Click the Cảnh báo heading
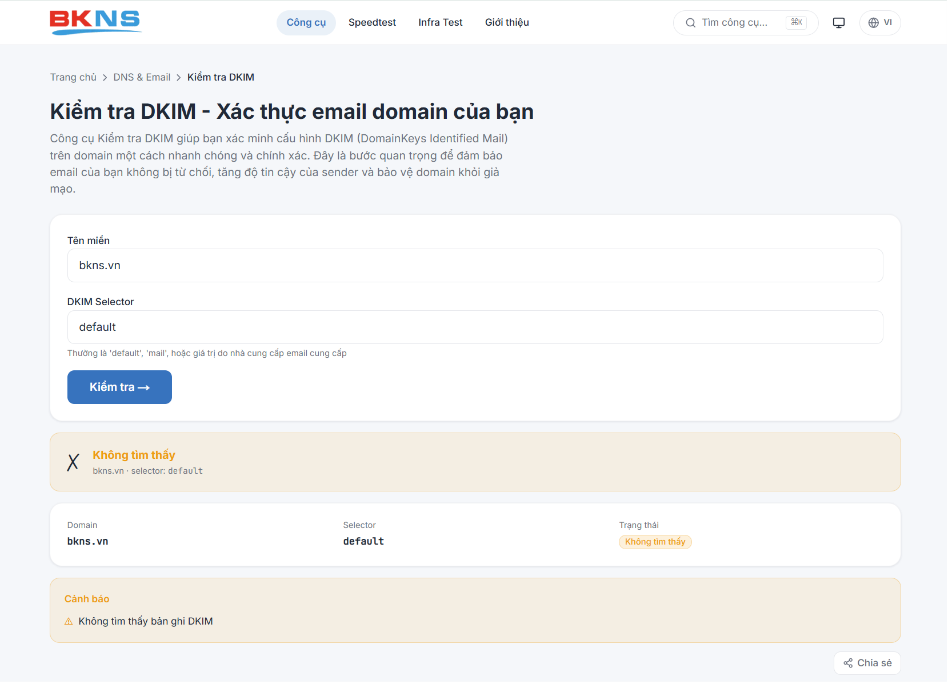Image resolution: width=947 pixels, height=682 pixels. (x=87, y=599)
